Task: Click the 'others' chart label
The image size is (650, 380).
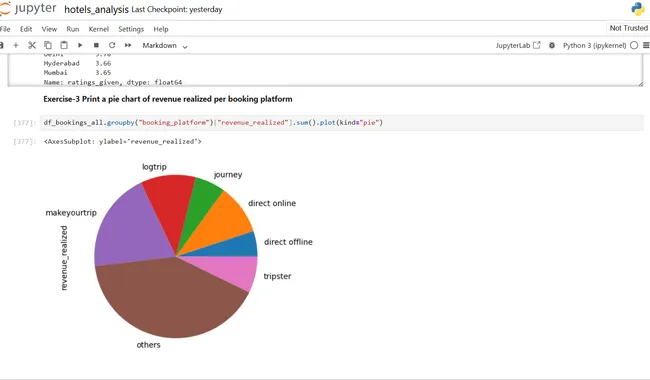Action: pos(148,345)
